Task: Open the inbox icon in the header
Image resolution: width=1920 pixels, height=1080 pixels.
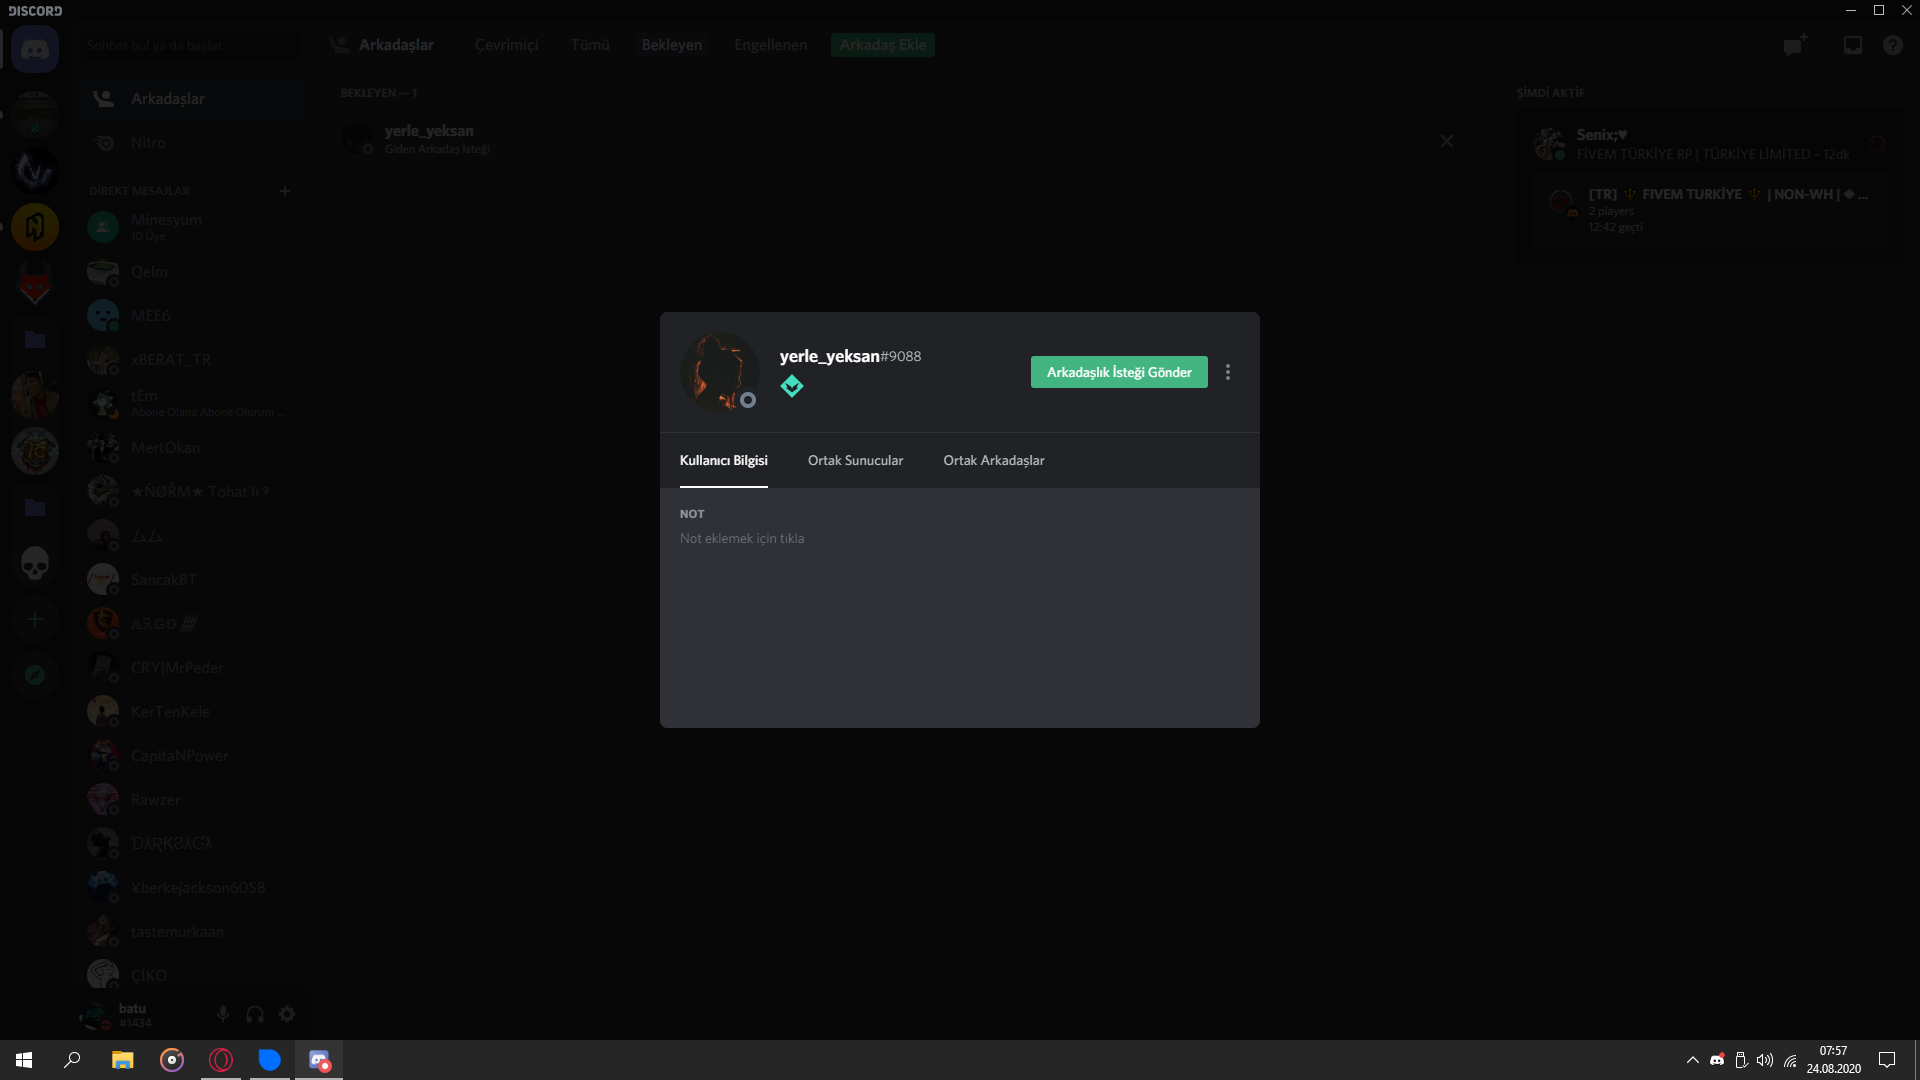Action: pos(1853,45)
